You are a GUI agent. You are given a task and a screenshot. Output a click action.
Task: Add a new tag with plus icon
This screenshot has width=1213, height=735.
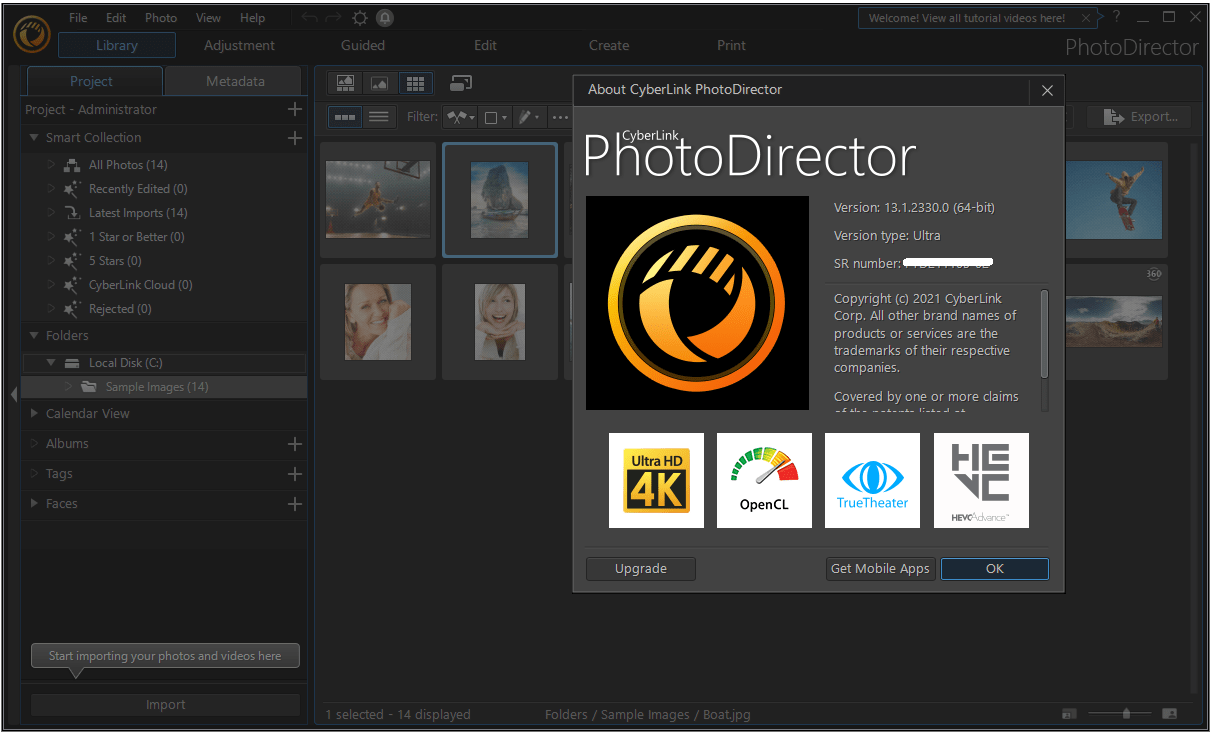pos(294,474)
